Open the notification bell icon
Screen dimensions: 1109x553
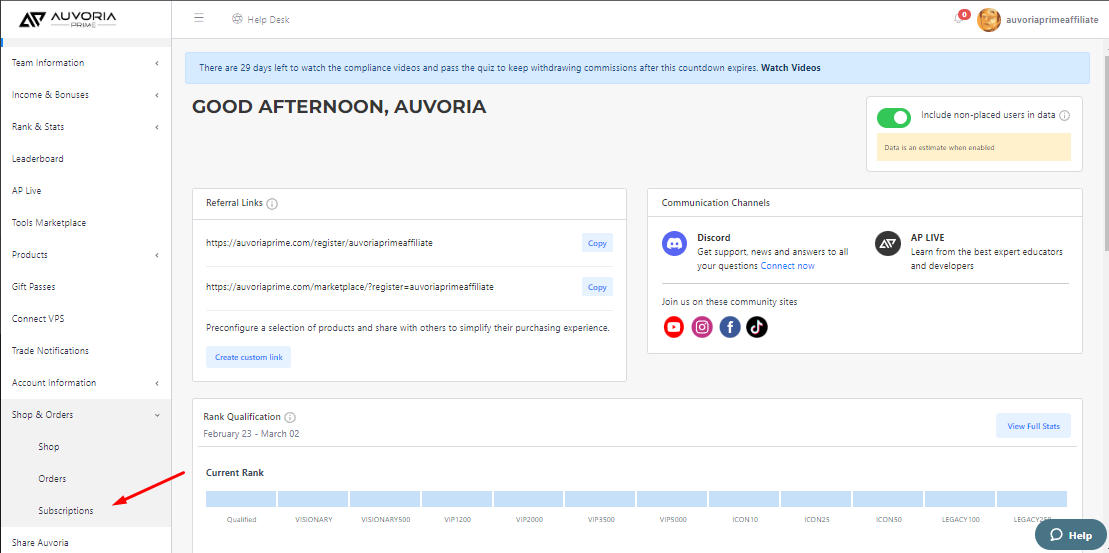[x=959, y=18]
